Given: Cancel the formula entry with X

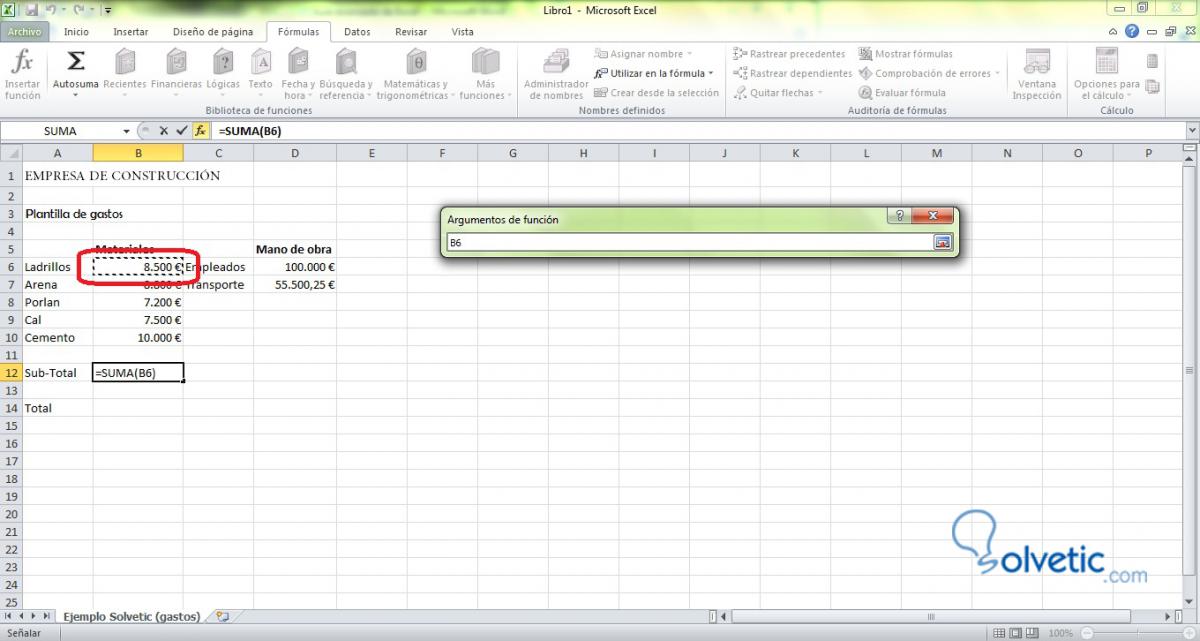Looking at the screenshot, I should (x=163, y=131).
